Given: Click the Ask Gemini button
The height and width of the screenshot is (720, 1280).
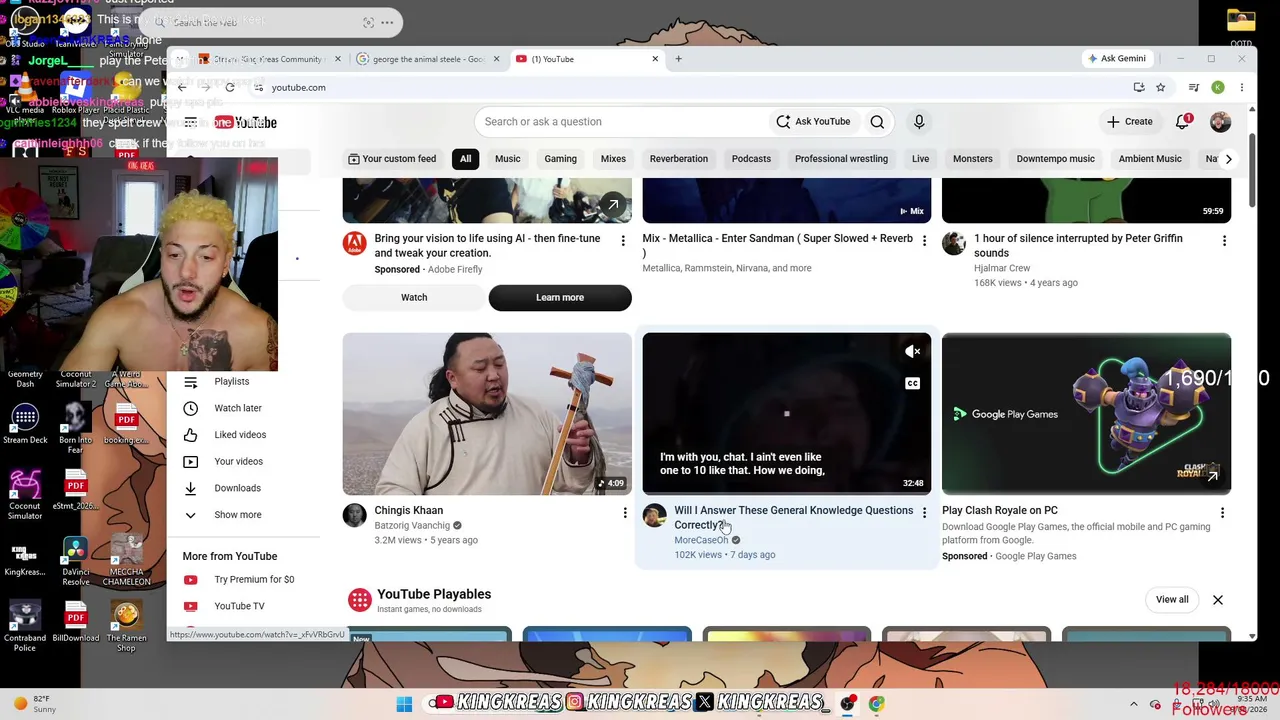Looking at the screenshot, I should click(x=1116, y=59).
